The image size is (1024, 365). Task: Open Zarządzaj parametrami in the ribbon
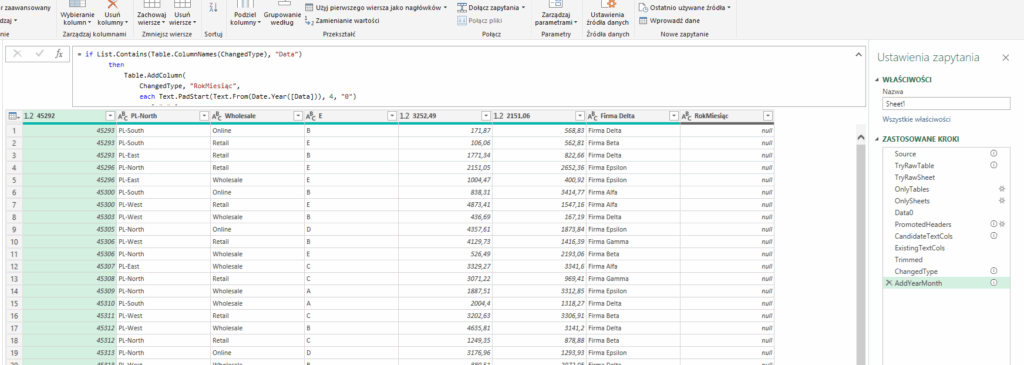[556, 14]
